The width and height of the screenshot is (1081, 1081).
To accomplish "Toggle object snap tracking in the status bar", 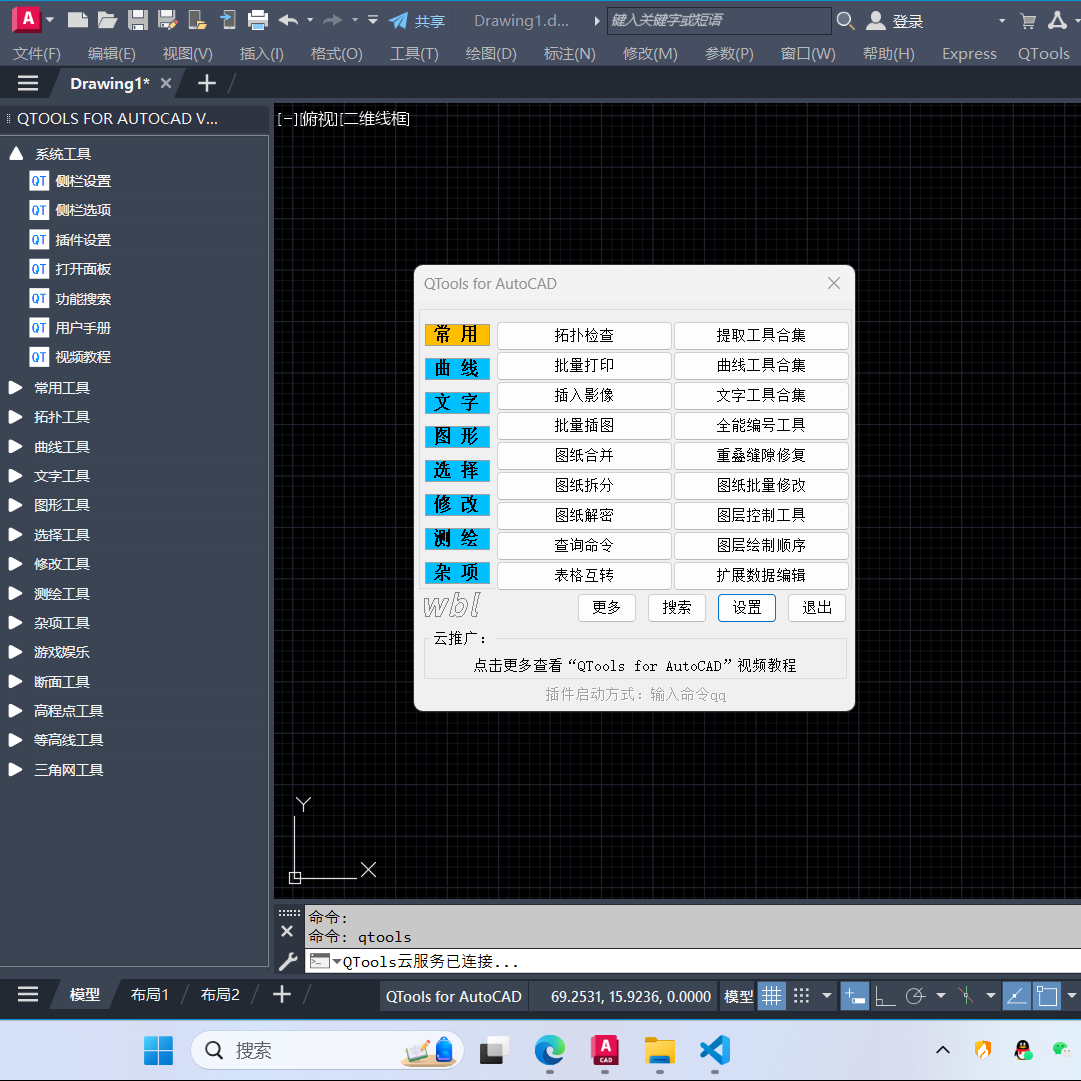I will pyautogui.click(x=1016, y=996).
